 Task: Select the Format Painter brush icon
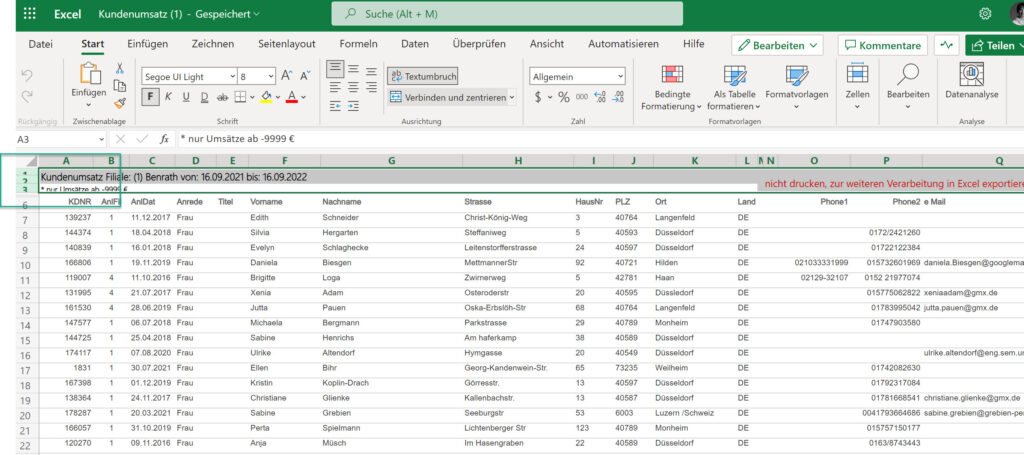[x=120, y=102]
